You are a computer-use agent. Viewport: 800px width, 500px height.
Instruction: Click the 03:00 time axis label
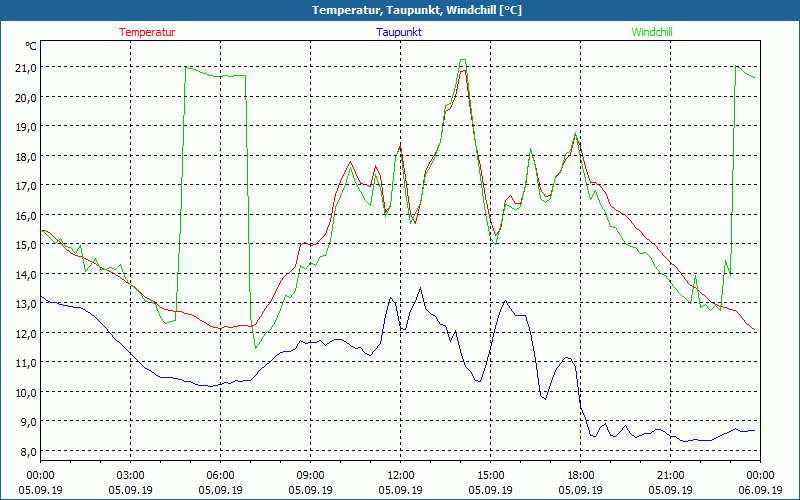tap(131, 476)
